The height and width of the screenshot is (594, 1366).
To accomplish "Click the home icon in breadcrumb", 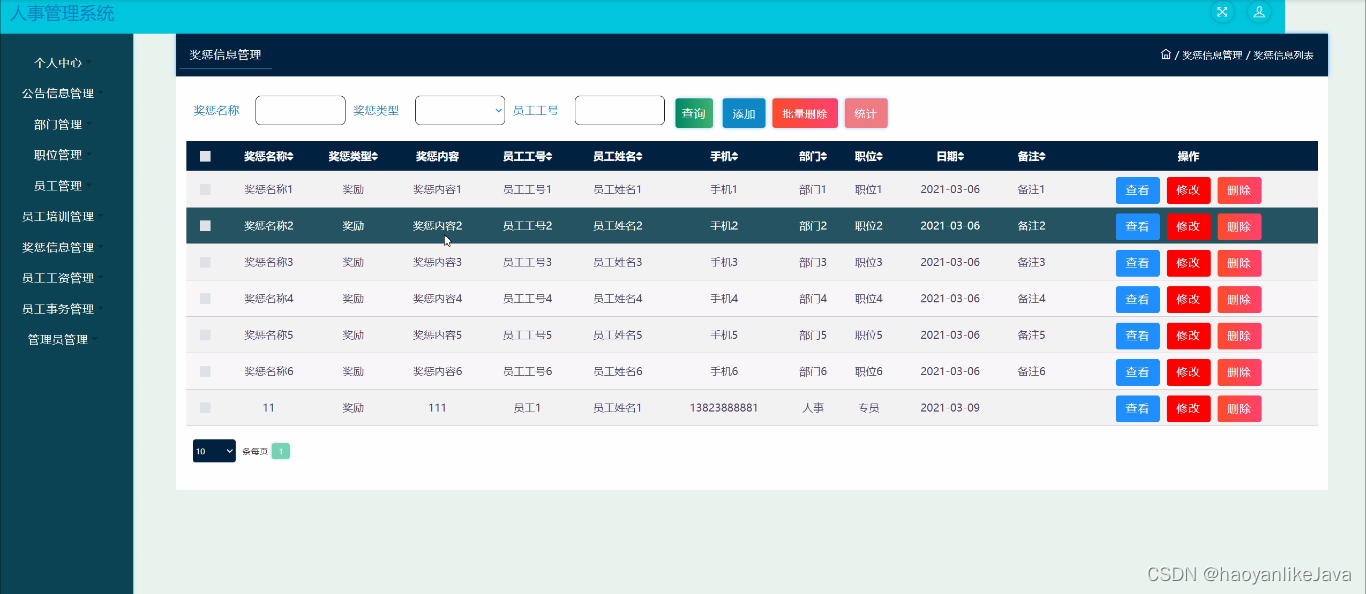I will pos(1166,54).
